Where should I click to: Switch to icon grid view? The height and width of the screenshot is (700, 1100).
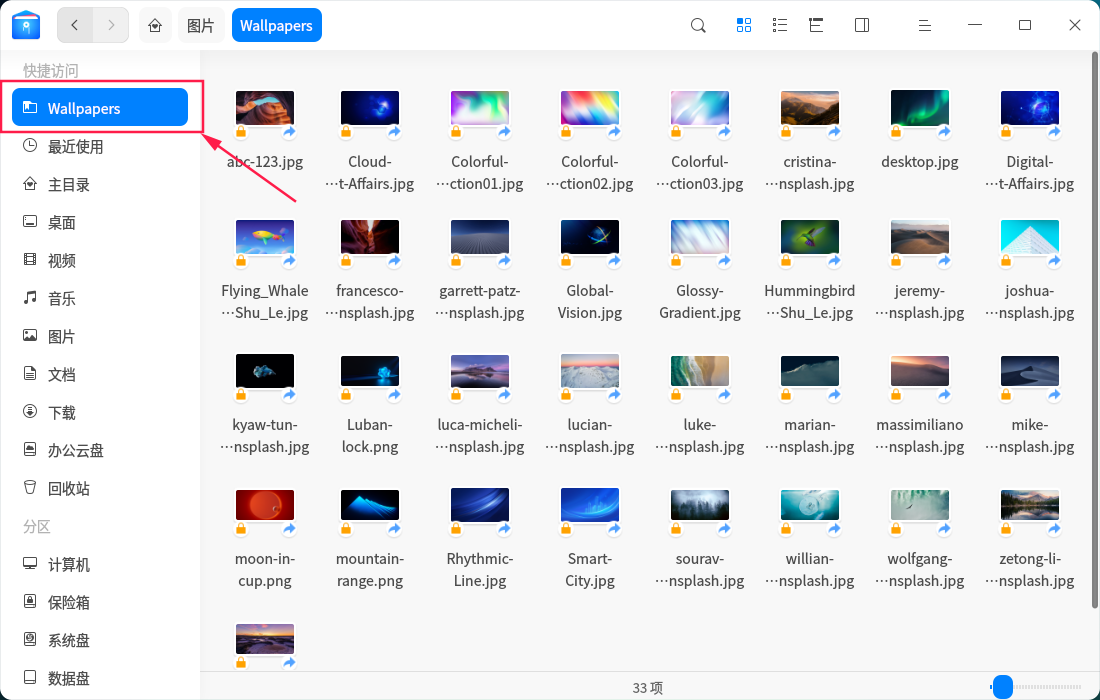[744, 26]
